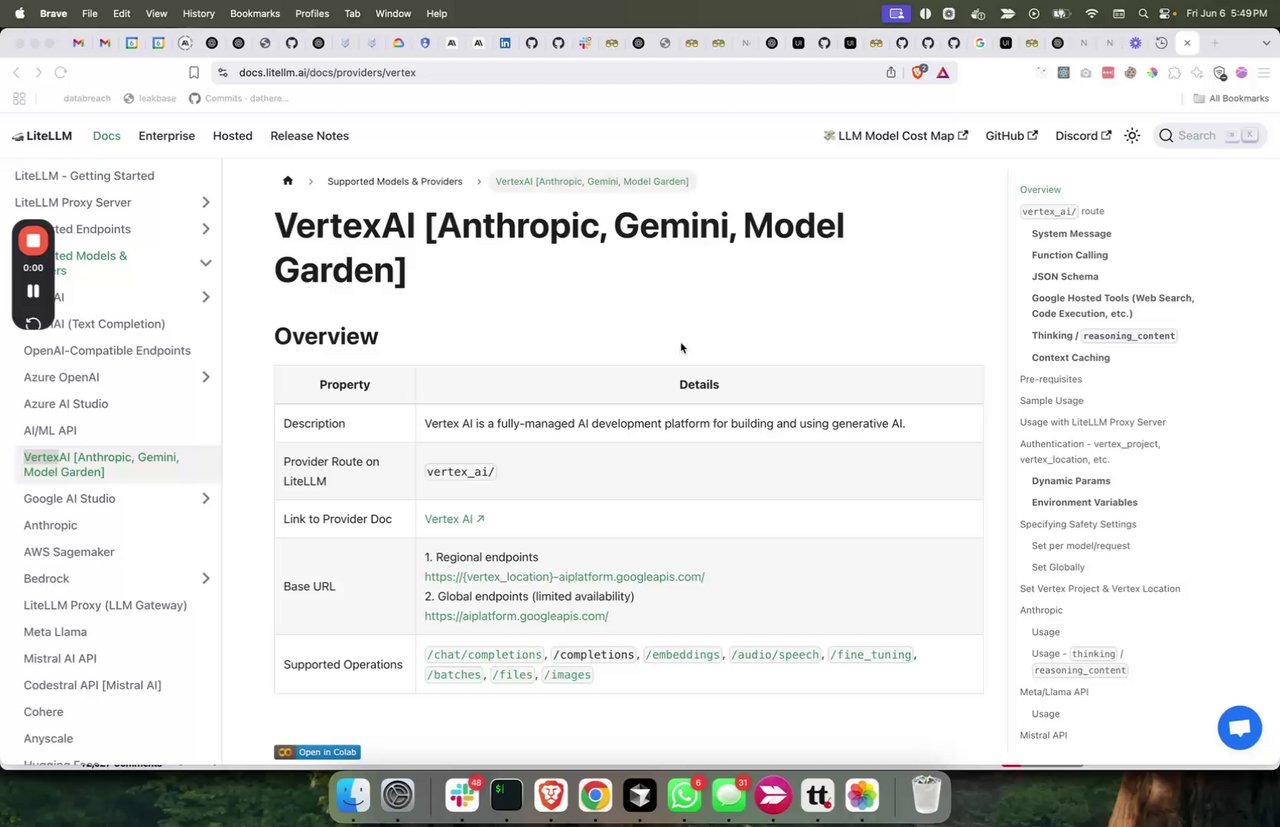Image resolution: width=1280 pixels, height=827 pixels.
Task: Open the chat bubble widget
Action: pyautogui.click(x=1239, y=727)
